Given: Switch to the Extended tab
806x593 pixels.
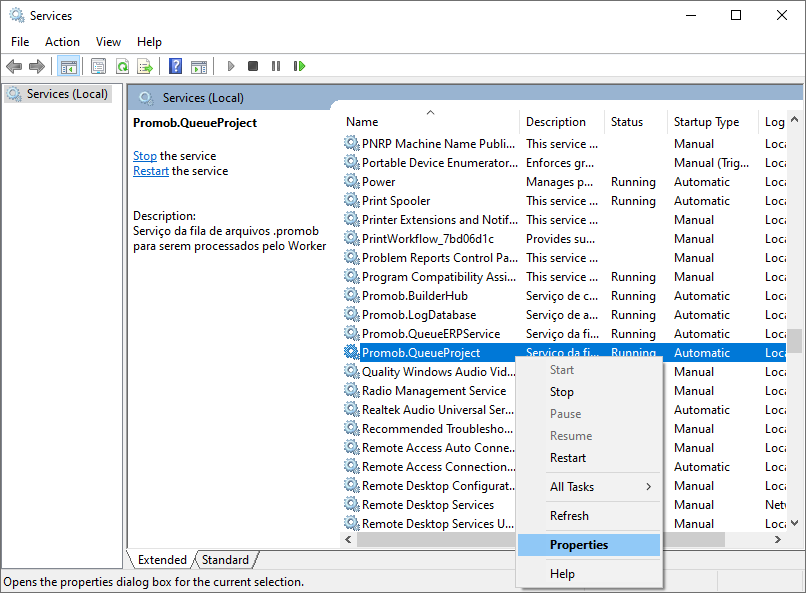Looking at the screenshot, I should 162,560.
